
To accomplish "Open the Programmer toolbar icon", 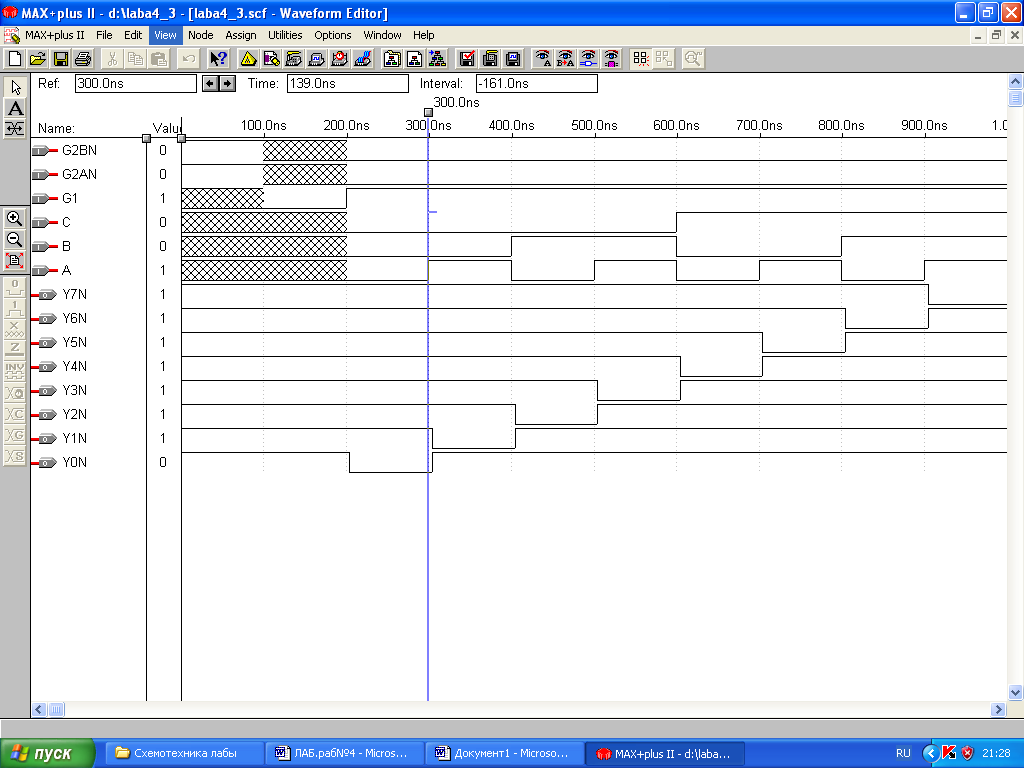I will click(x=362, y=59).
